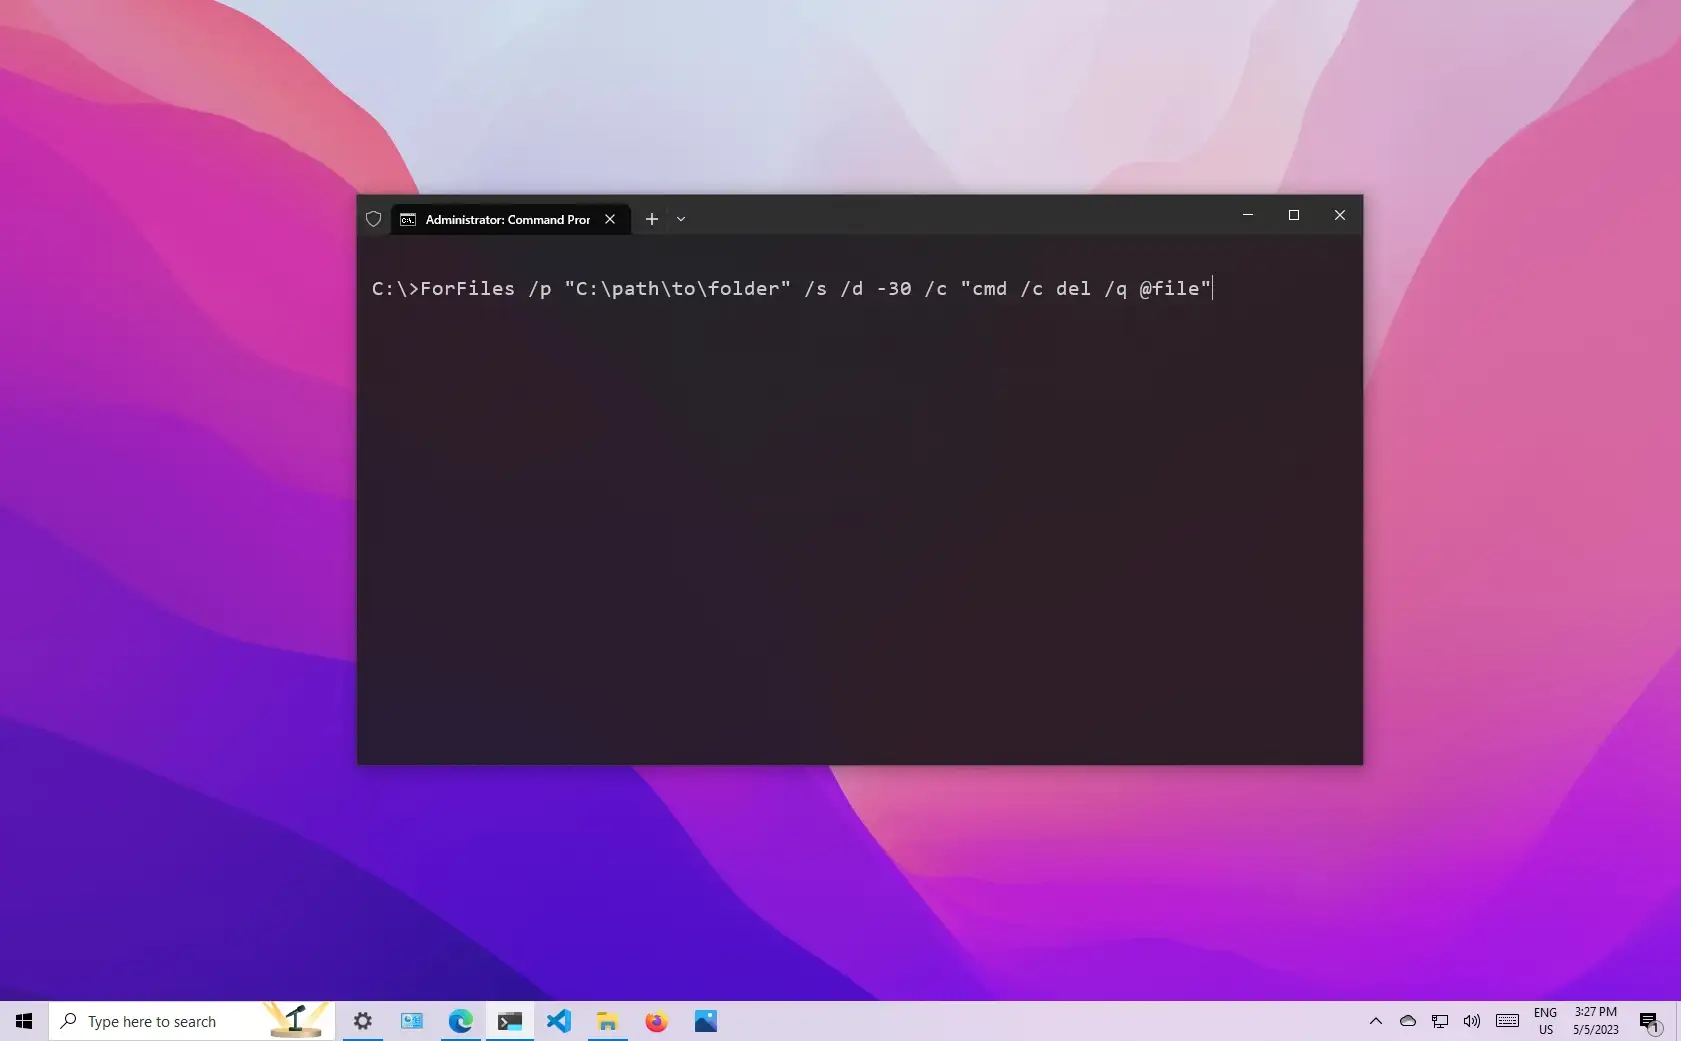This screenshot has height=1041, width=1681.
Task: Launch Firefox from the taskbar
Action: [657, 1021]
